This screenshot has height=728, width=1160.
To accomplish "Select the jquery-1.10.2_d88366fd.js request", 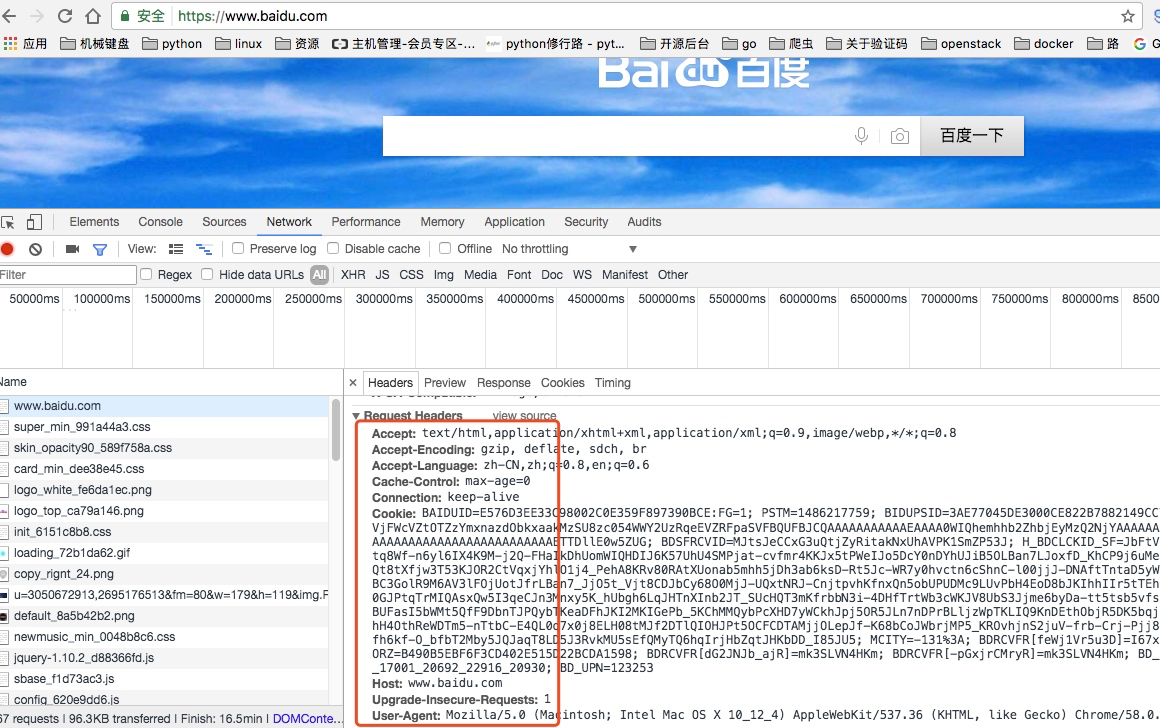I will (164, 658).
